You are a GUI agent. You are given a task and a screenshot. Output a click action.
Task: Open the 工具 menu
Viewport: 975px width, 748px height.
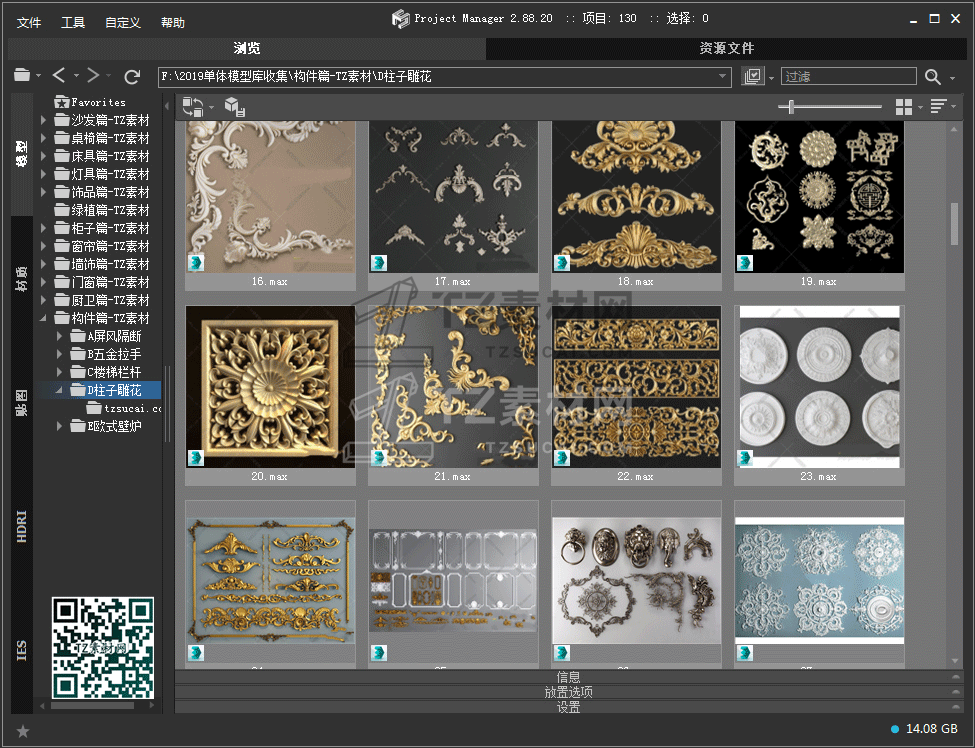tap(73, 23)
